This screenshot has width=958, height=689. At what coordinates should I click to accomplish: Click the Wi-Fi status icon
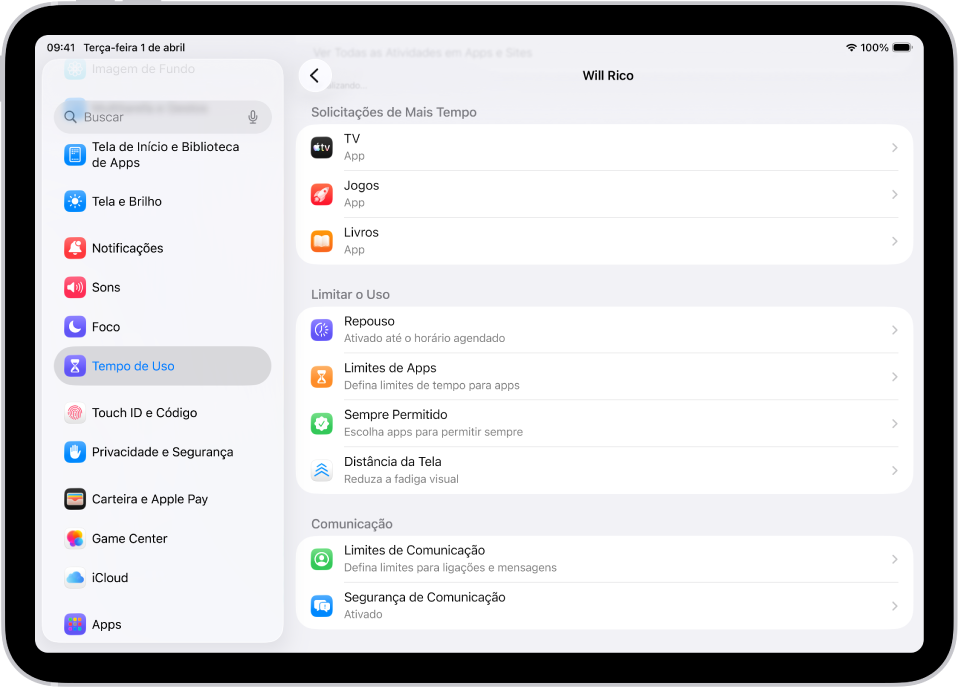[x=851, y=48]
